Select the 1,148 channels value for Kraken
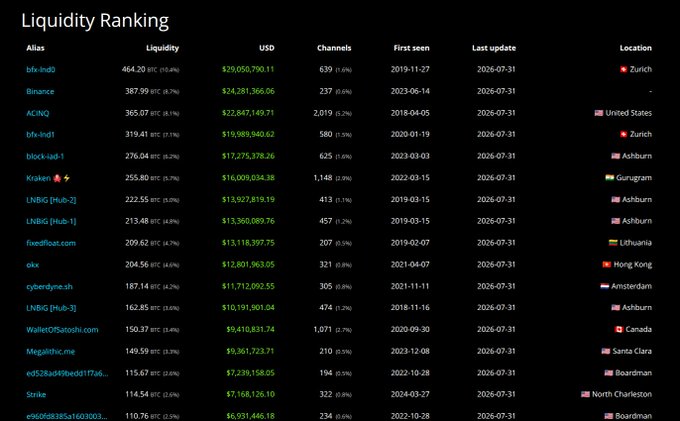The image size is (680, 421). 323,178
